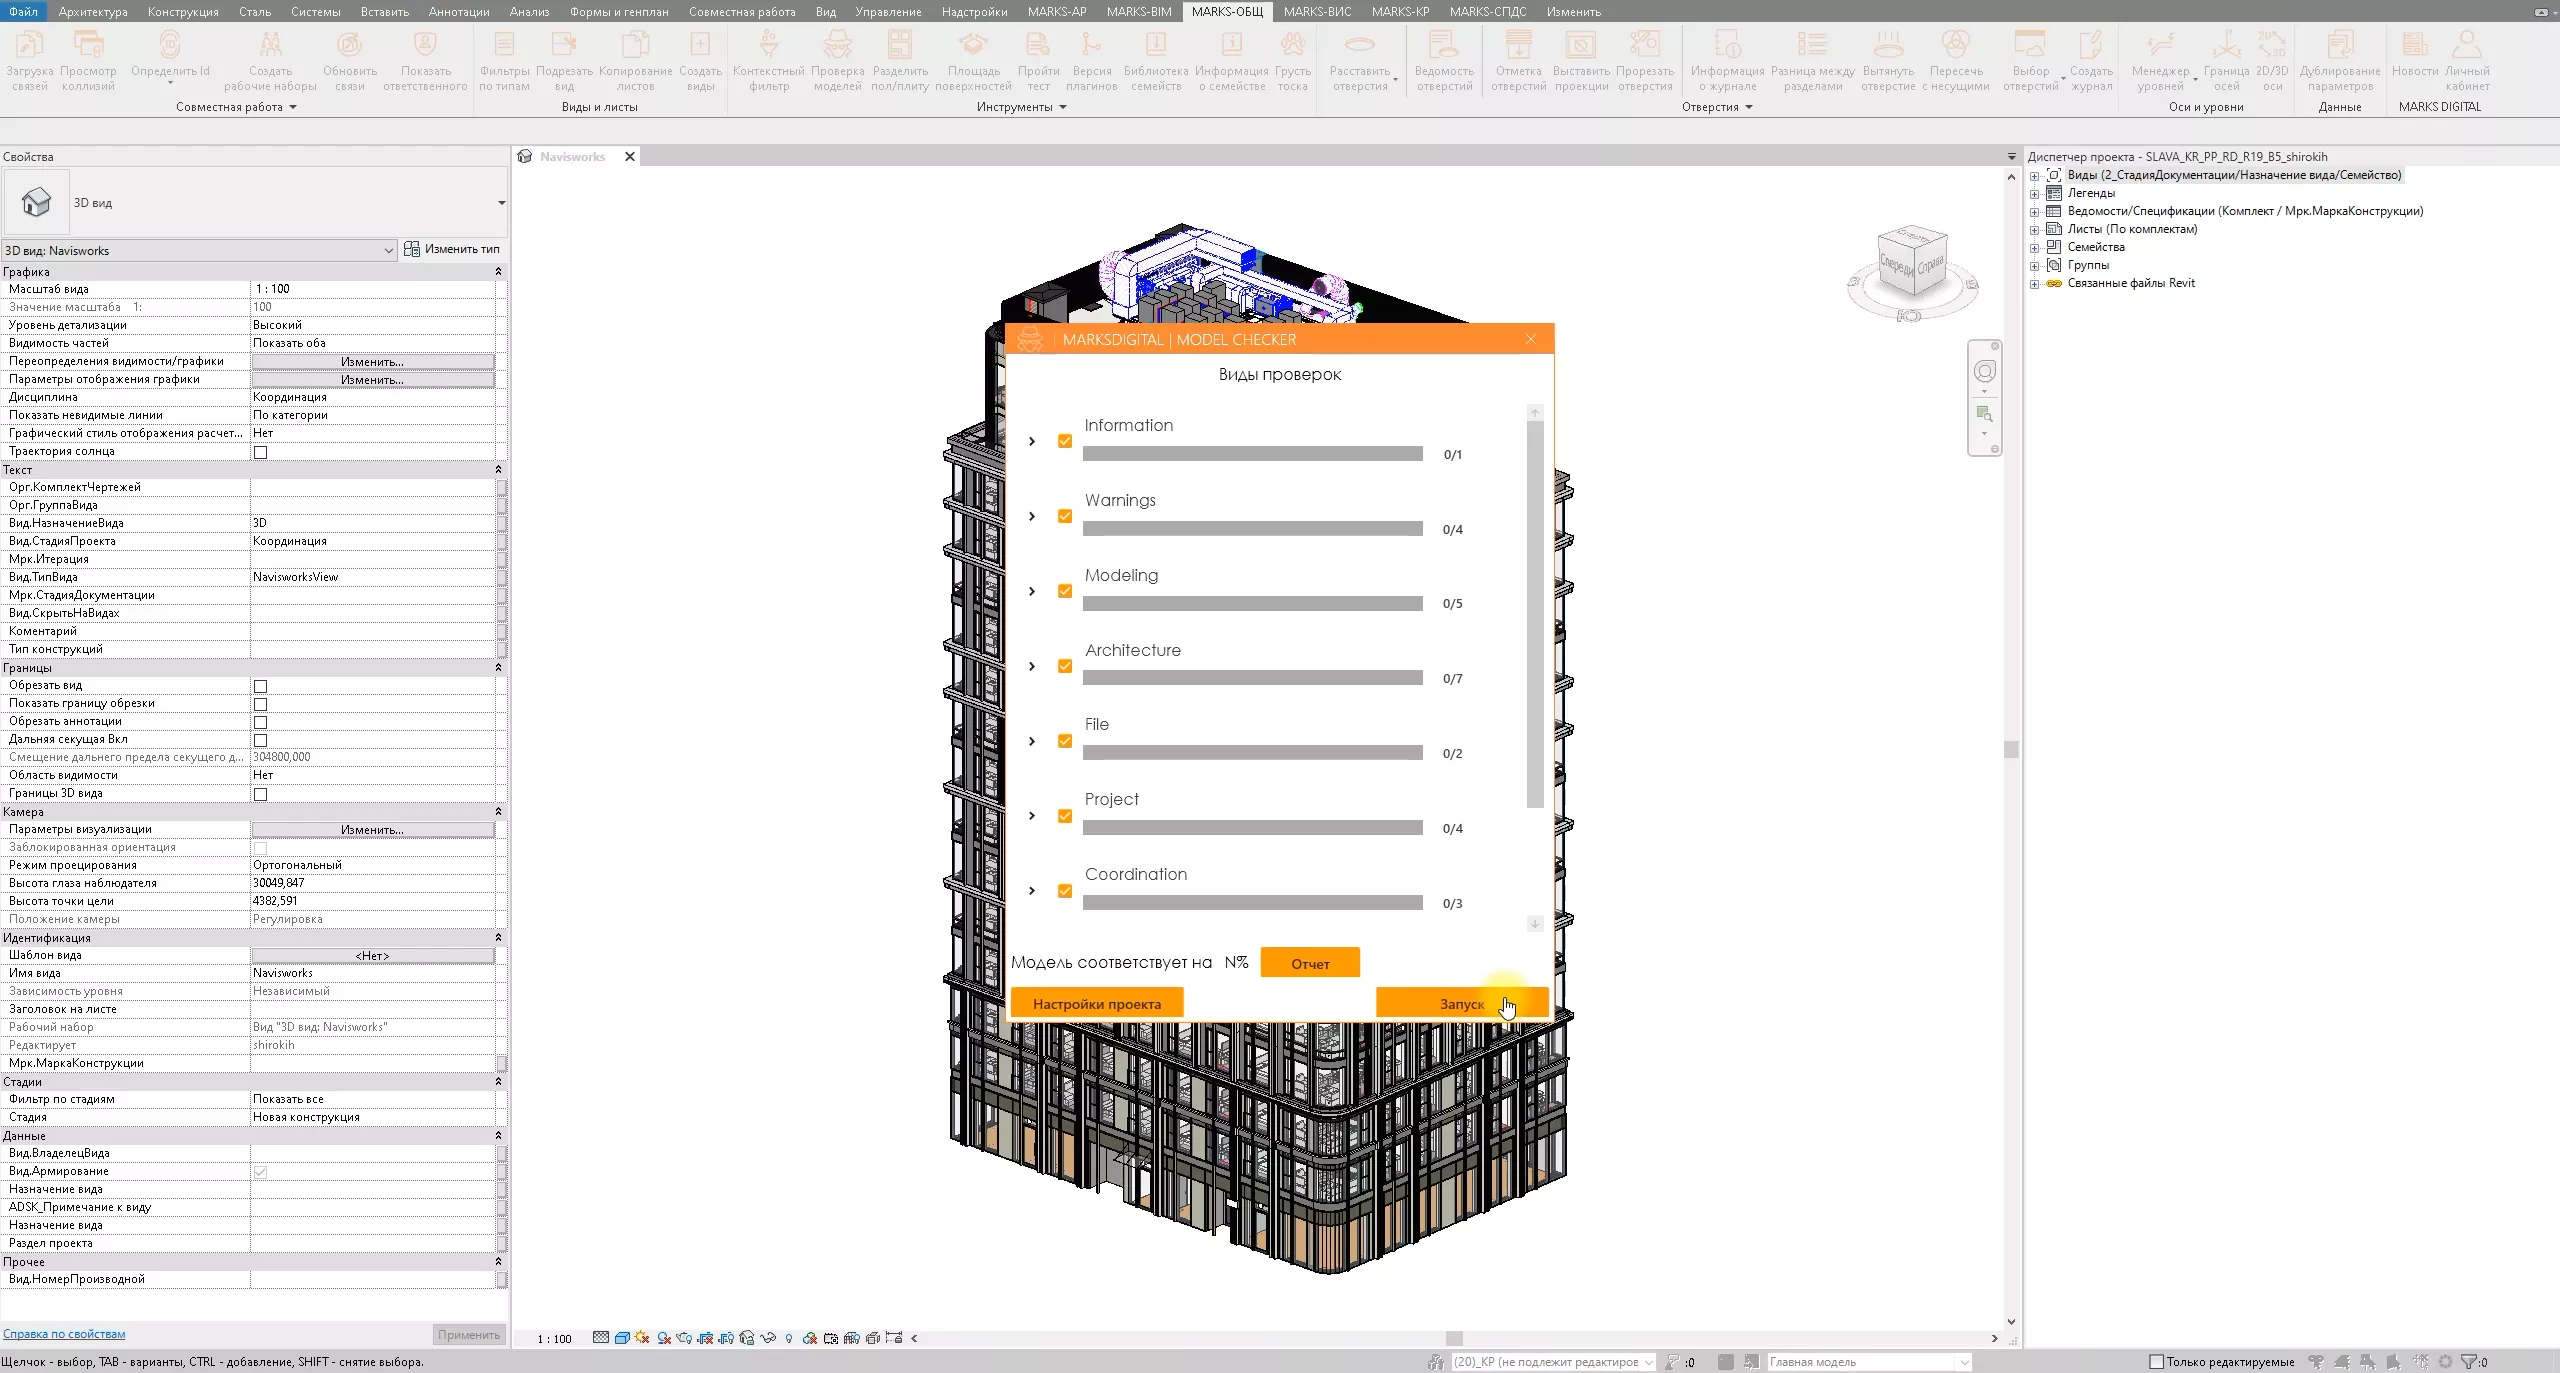Click the Architecture progress bar
The height and width of the screenshot is (1373, 2560).
click(1252, 678)
